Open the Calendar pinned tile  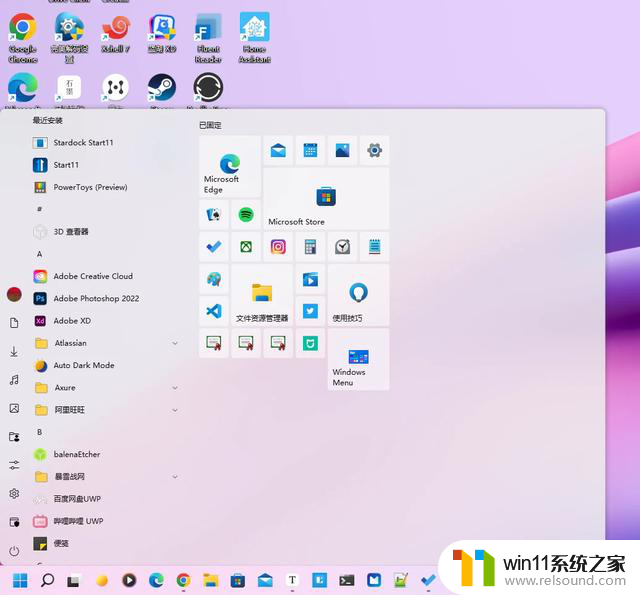[x=310, y=151]
